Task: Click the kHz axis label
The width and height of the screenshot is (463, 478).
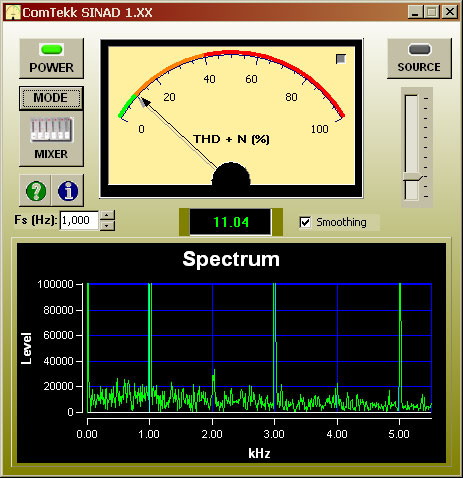Action: pyautogui.click(x=259, y=453)
